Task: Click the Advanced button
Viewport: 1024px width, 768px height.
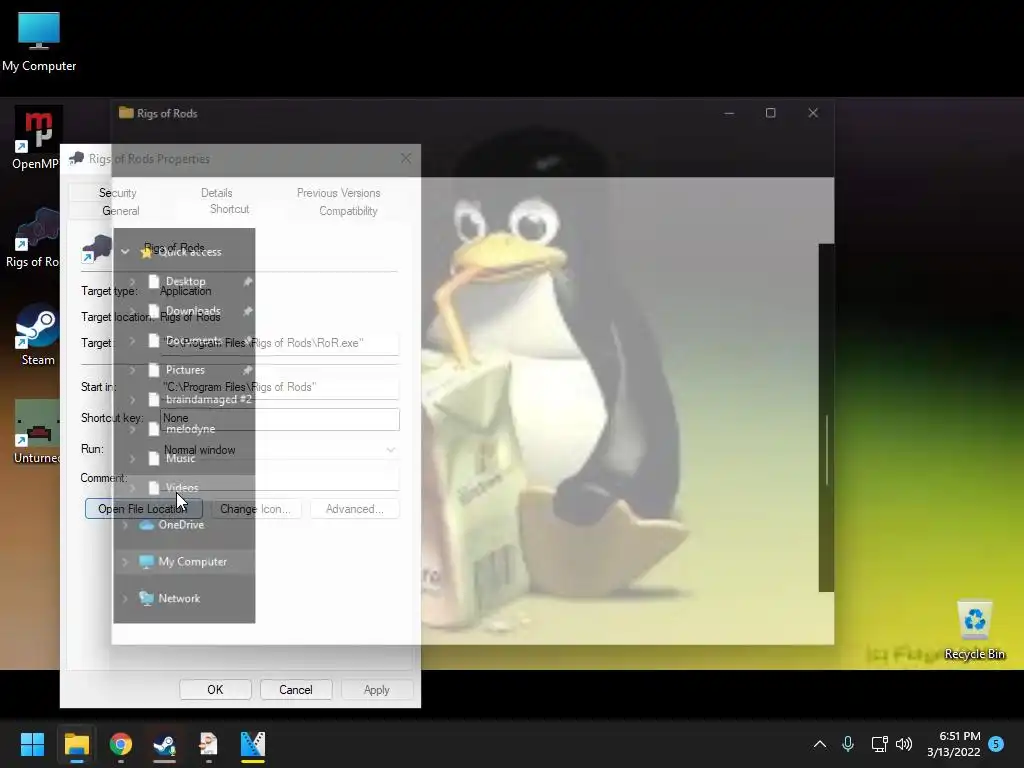Action: [x=355, y=509]
